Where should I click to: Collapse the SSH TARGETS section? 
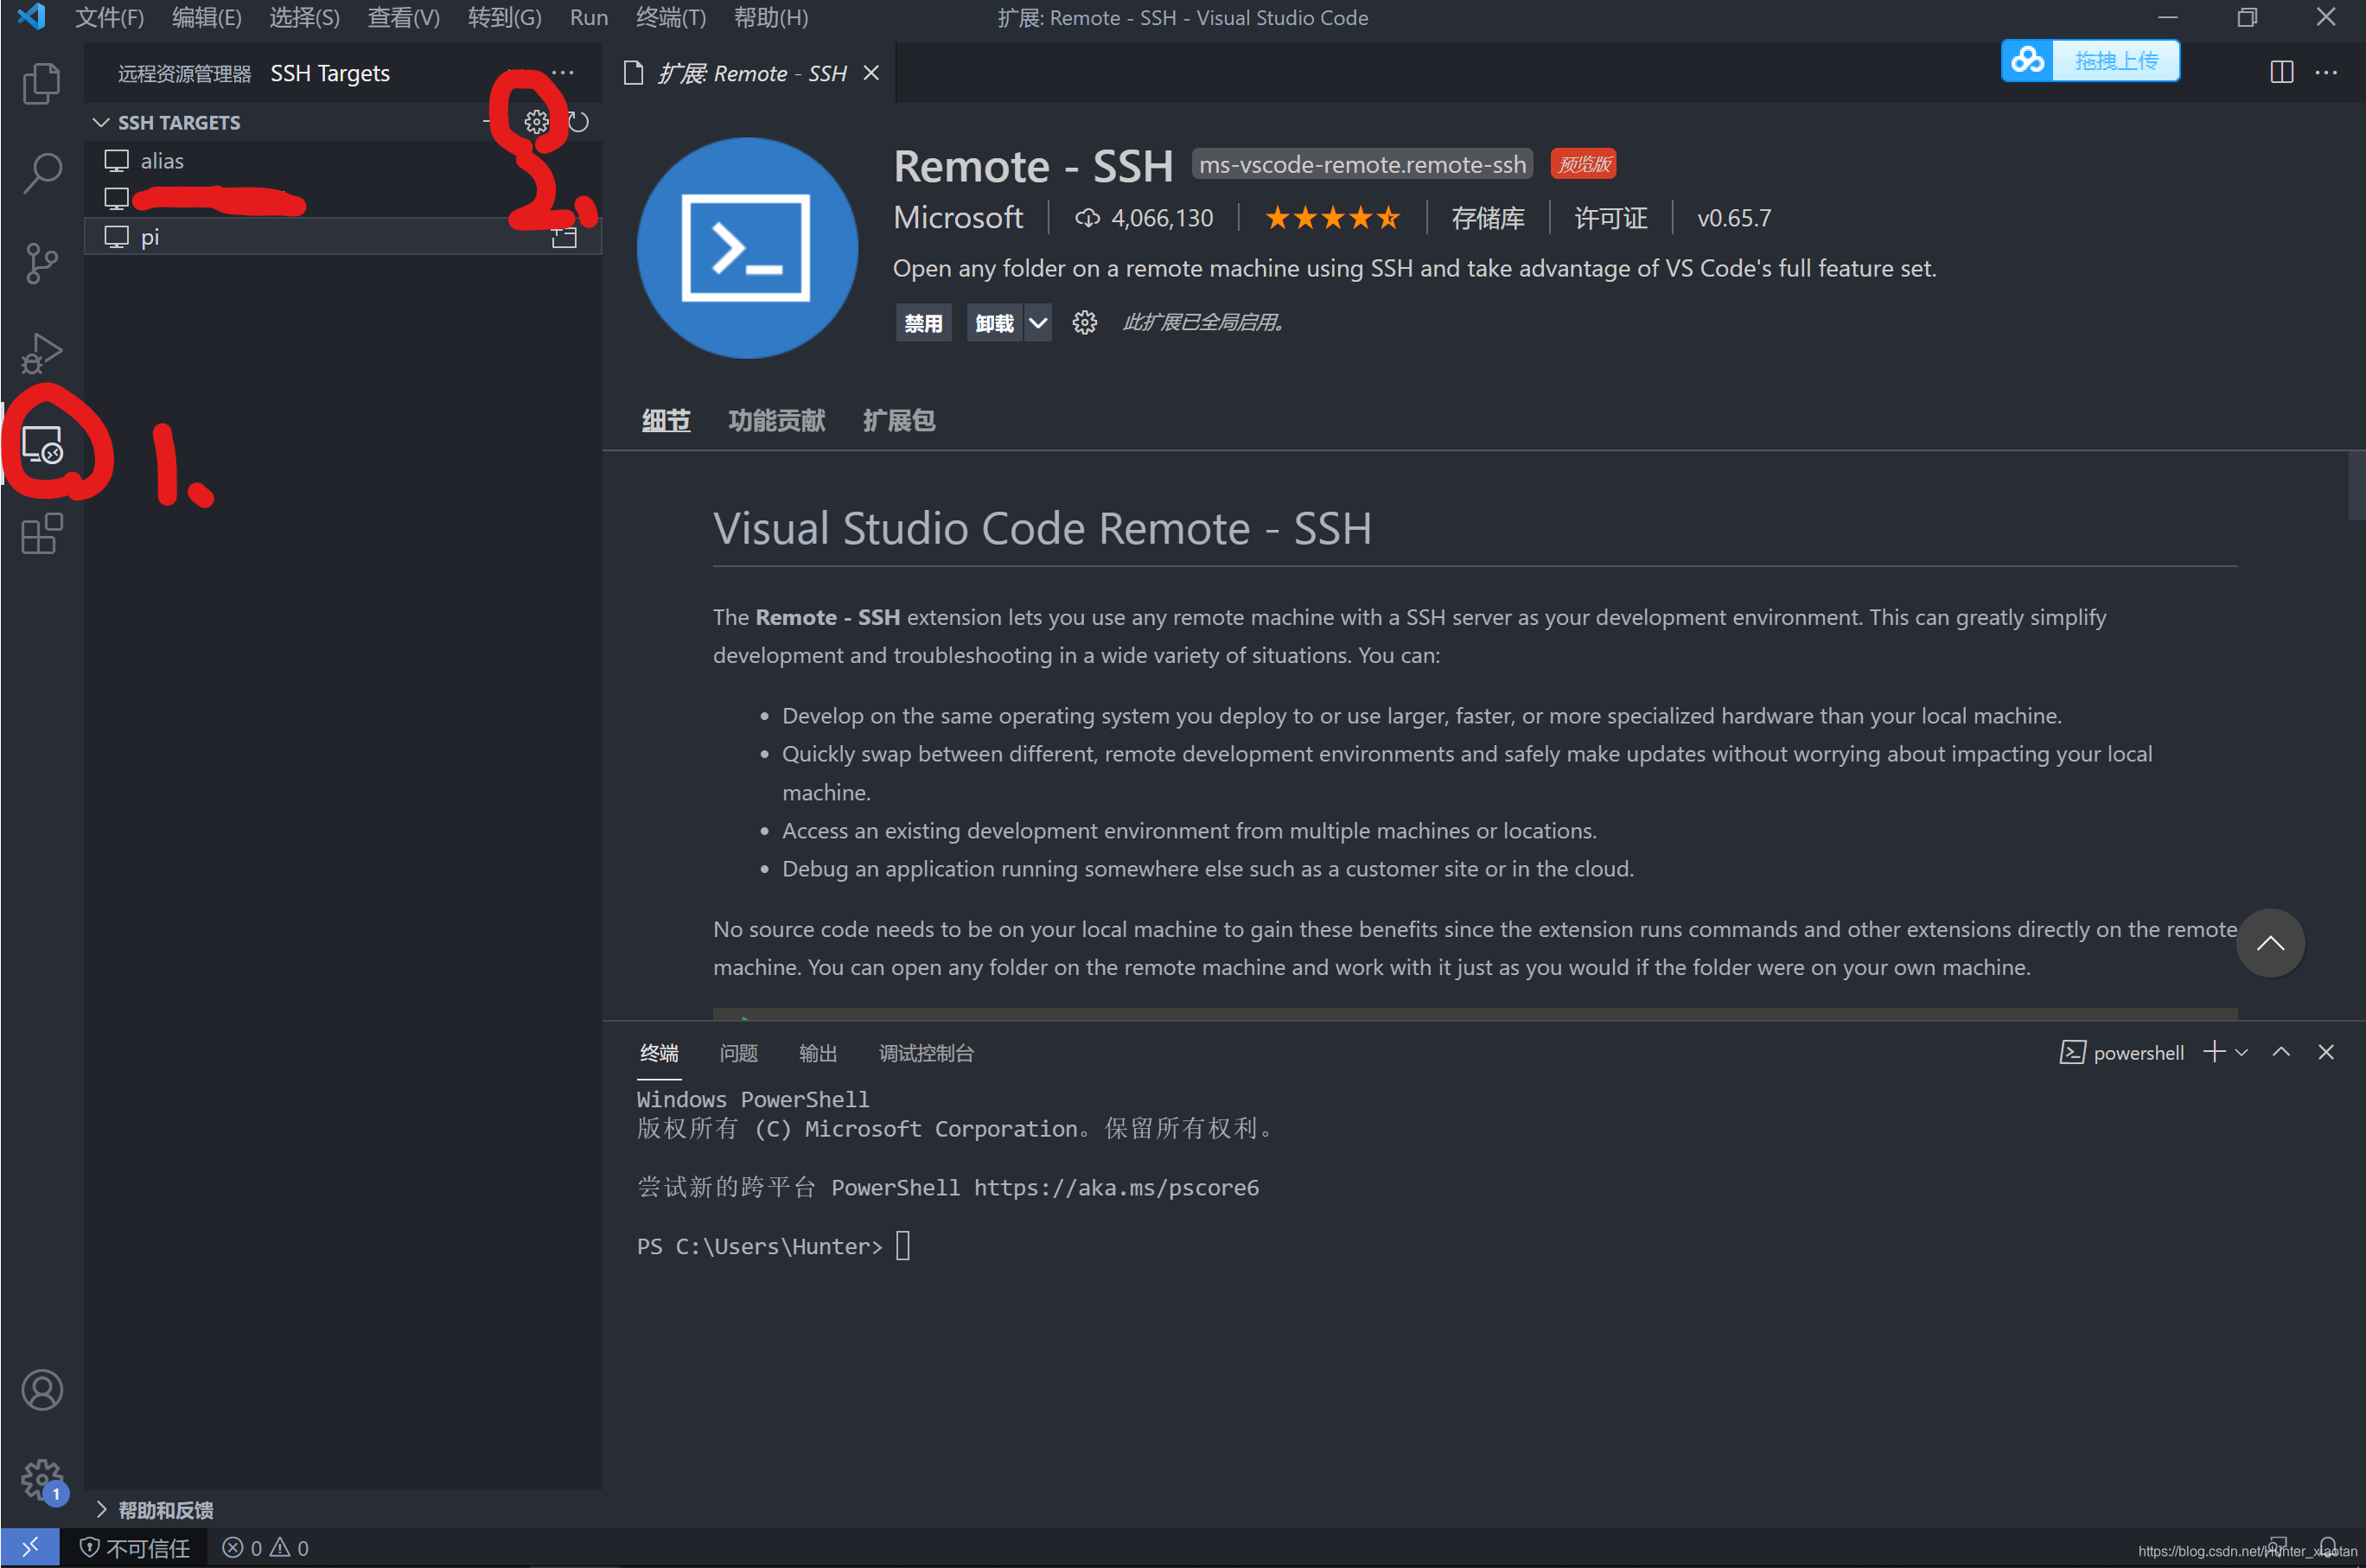(101, 122)
